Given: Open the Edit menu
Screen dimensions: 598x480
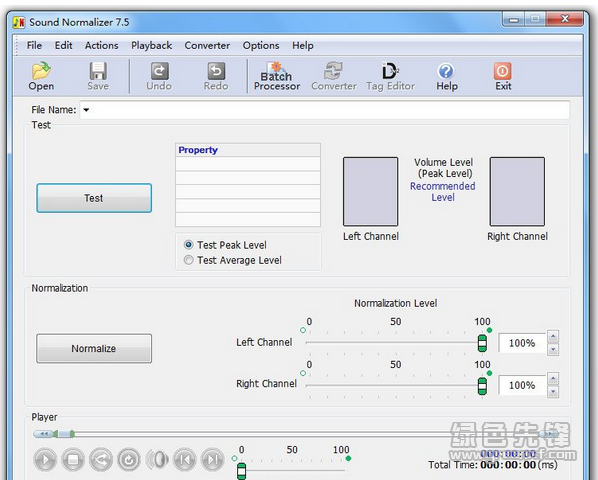Looking at the screenshot, I should [63, 45].
